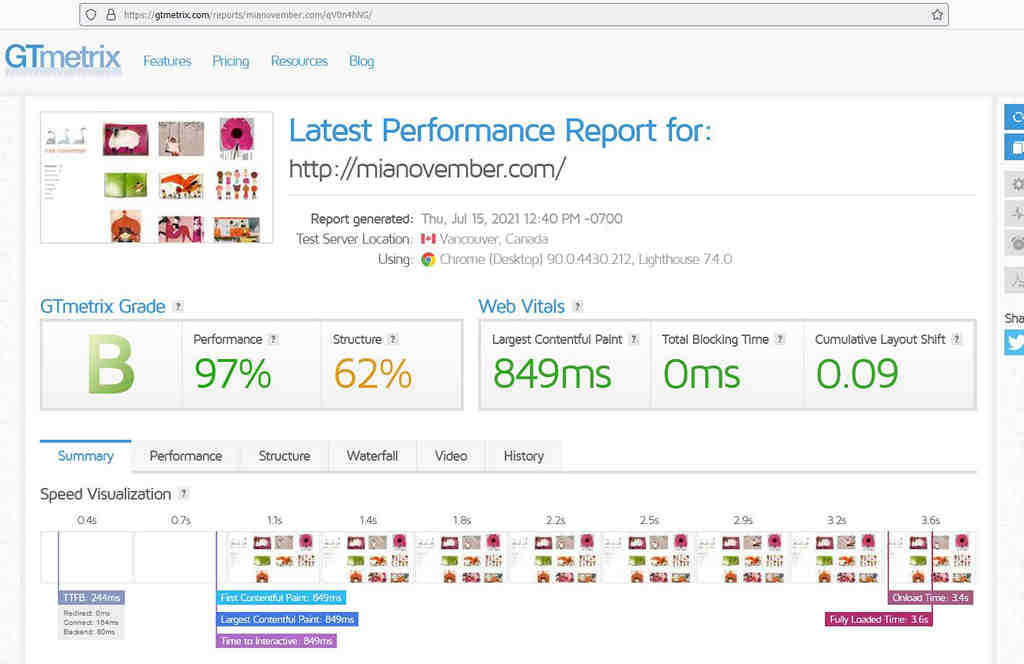Click the browser URL address field
1024x664 pixels.
click(x=513, y=14)
